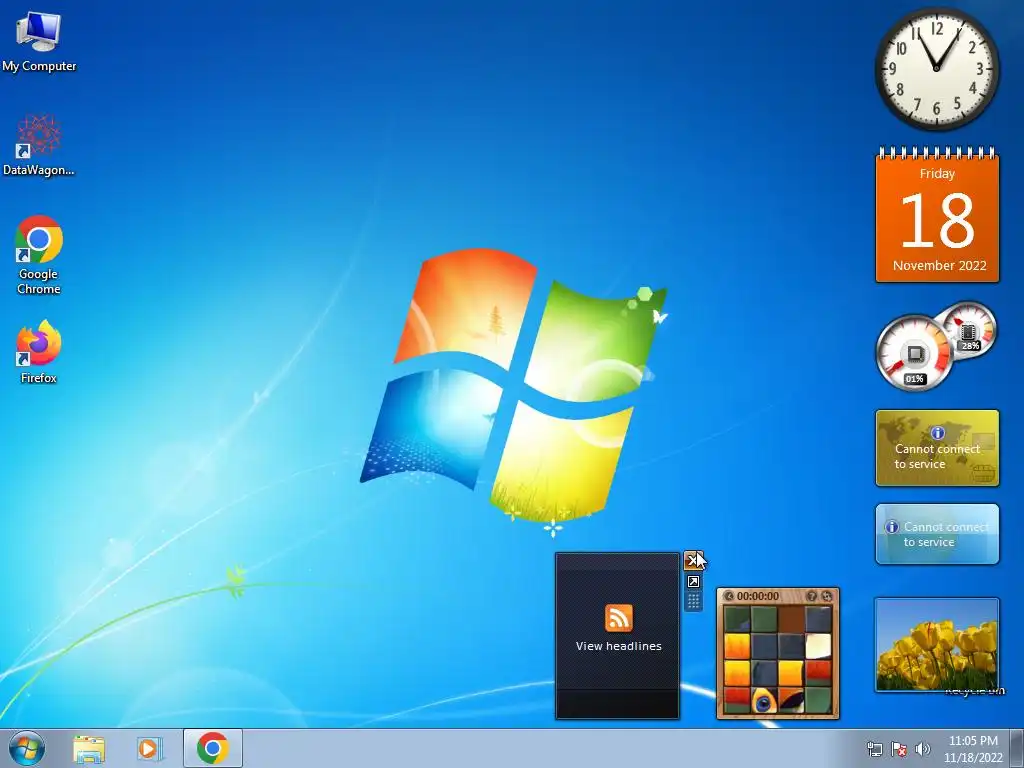
Task: Select the Google Chrome desktop shortcut
Action: [39, 255]
